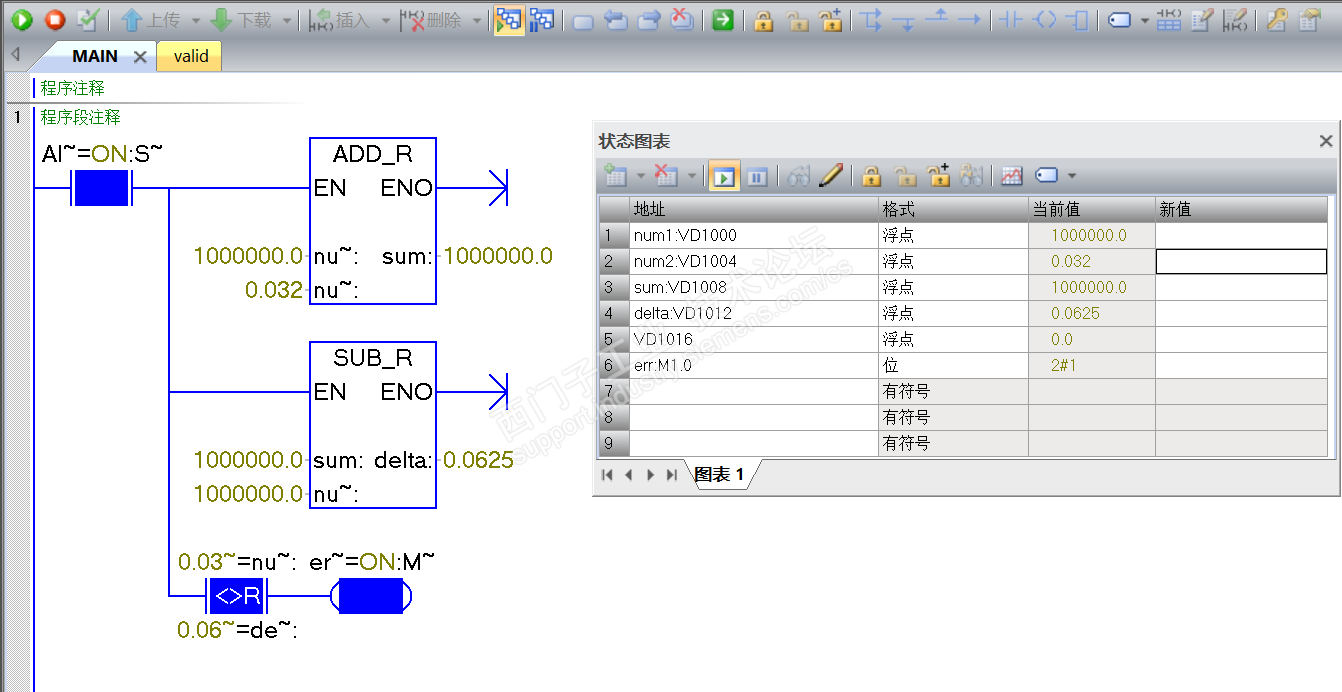Click the compile checkmark icon
Viewport: 1342px width, 692px height.
coord(88,19)
